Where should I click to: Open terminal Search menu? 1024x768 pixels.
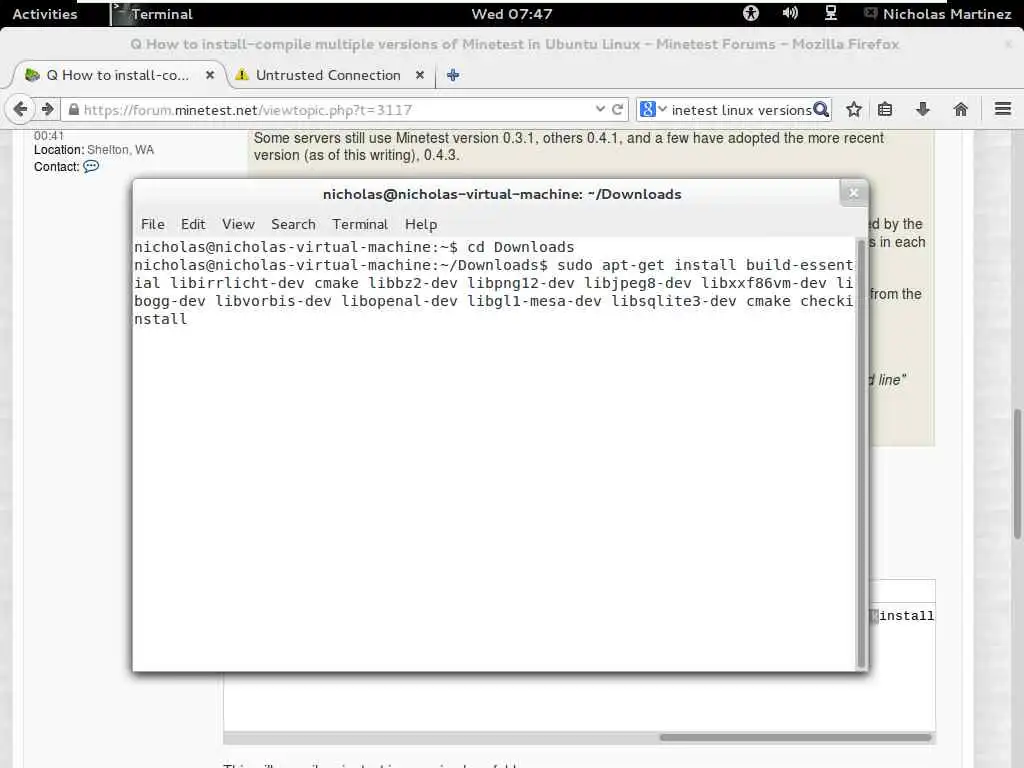click(293, 224)
